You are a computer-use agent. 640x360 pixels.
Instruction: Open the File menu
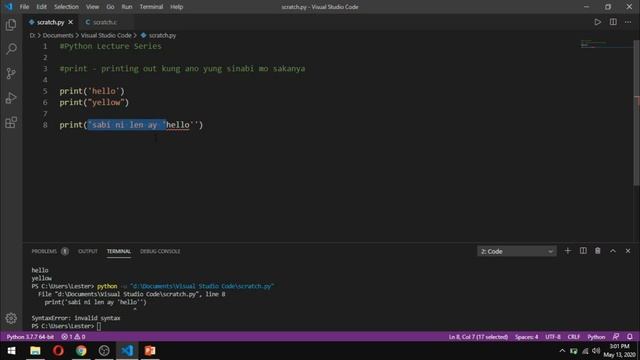click(24, 7)
